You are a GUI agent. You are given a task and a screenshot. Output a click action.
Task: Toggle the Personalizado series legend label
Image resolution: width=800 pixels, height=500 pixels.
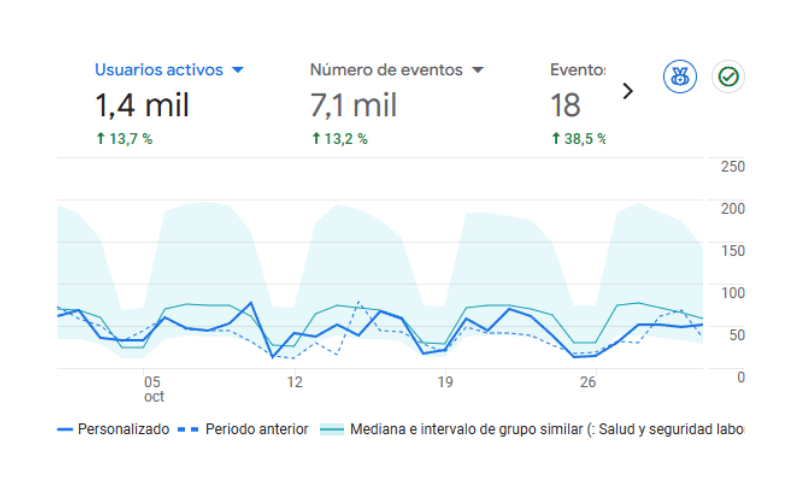[123, 429]
